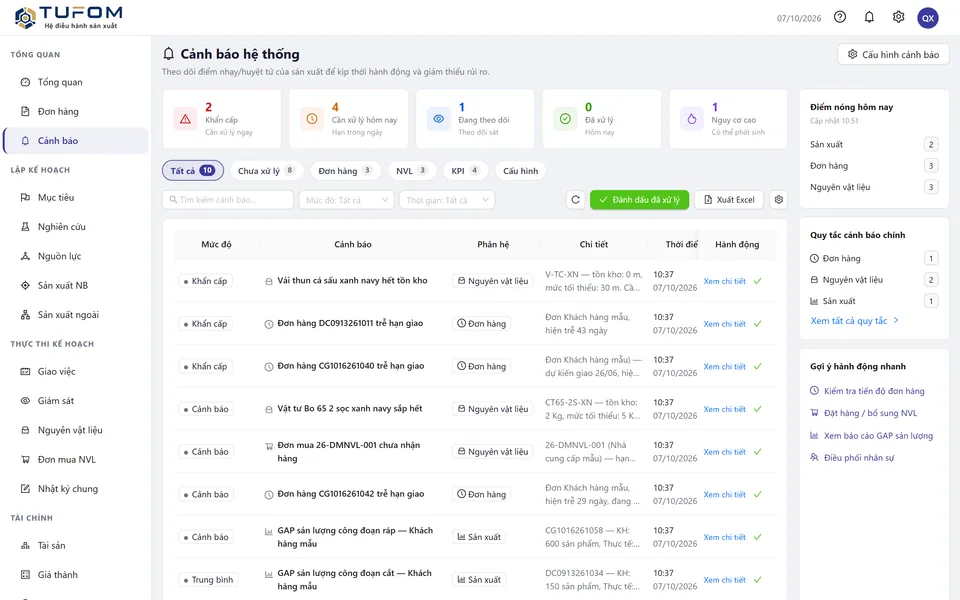960x600 pixels.
Task: Open 'Xem báo cáo GAP sản lượng' link
Action: coord(871,435)
